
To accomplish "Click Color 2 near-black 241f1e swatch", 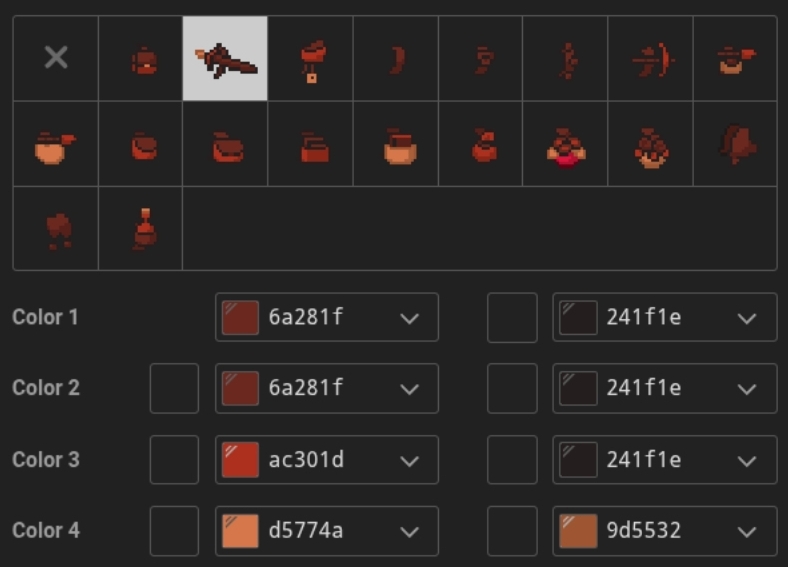I will pos(578,389).
